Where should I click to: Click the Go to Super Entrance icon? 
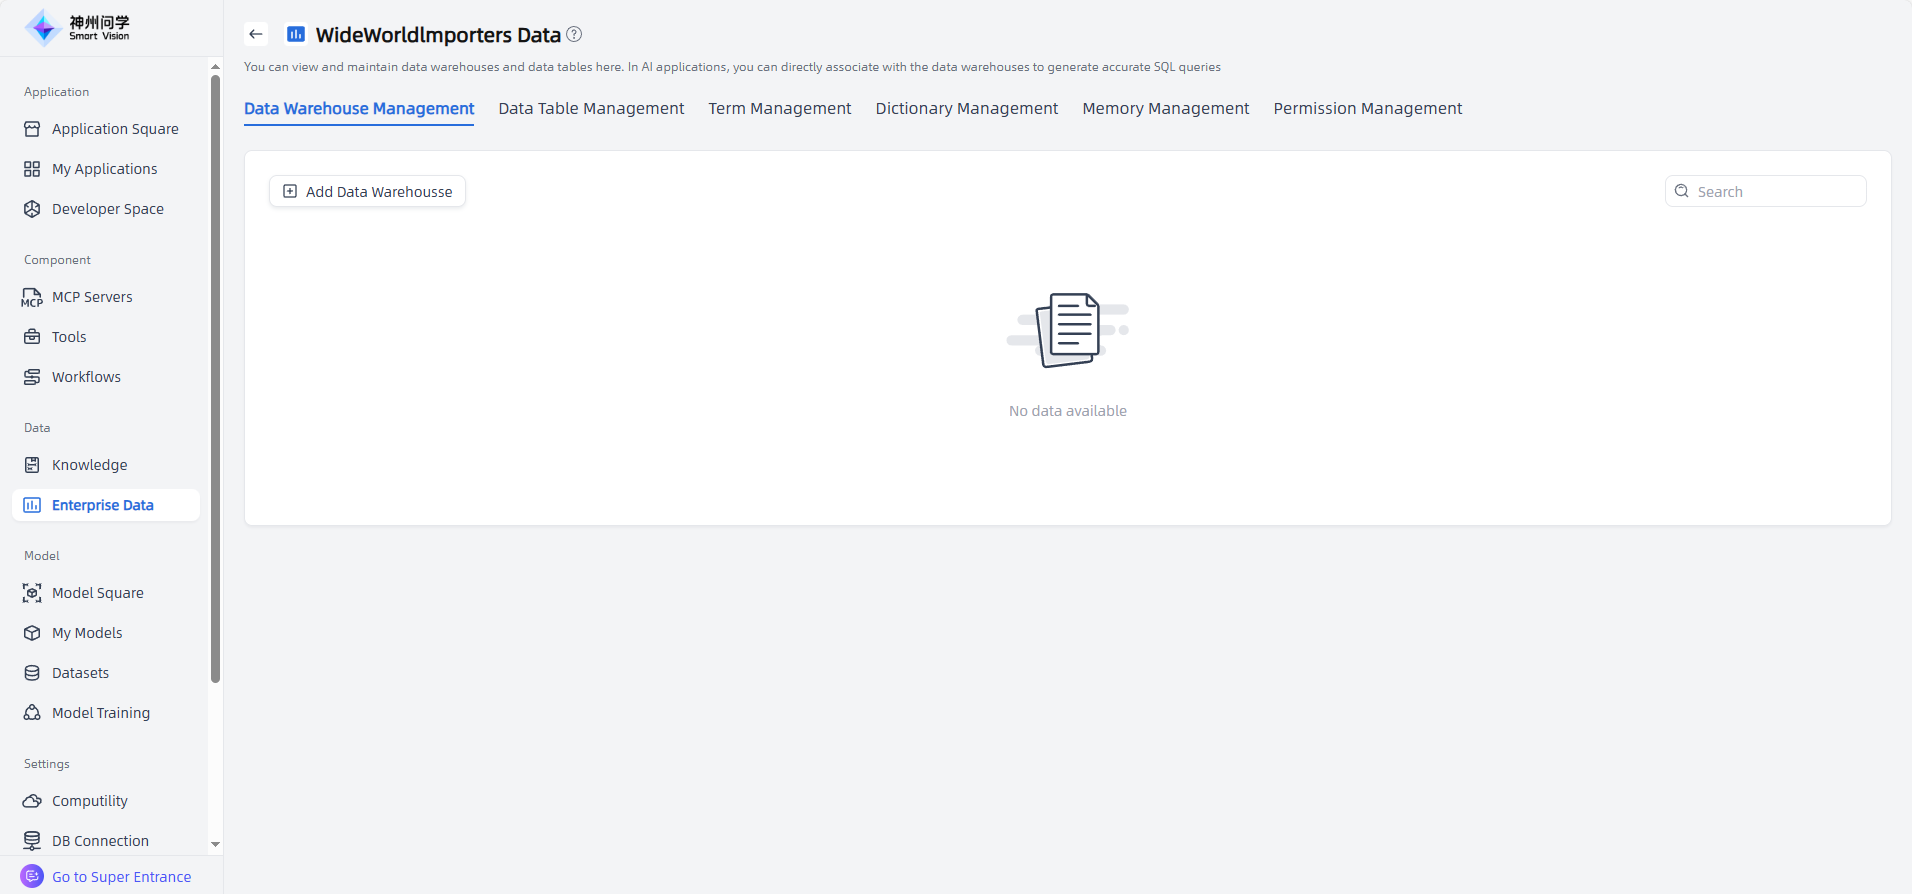click(32, 876)
